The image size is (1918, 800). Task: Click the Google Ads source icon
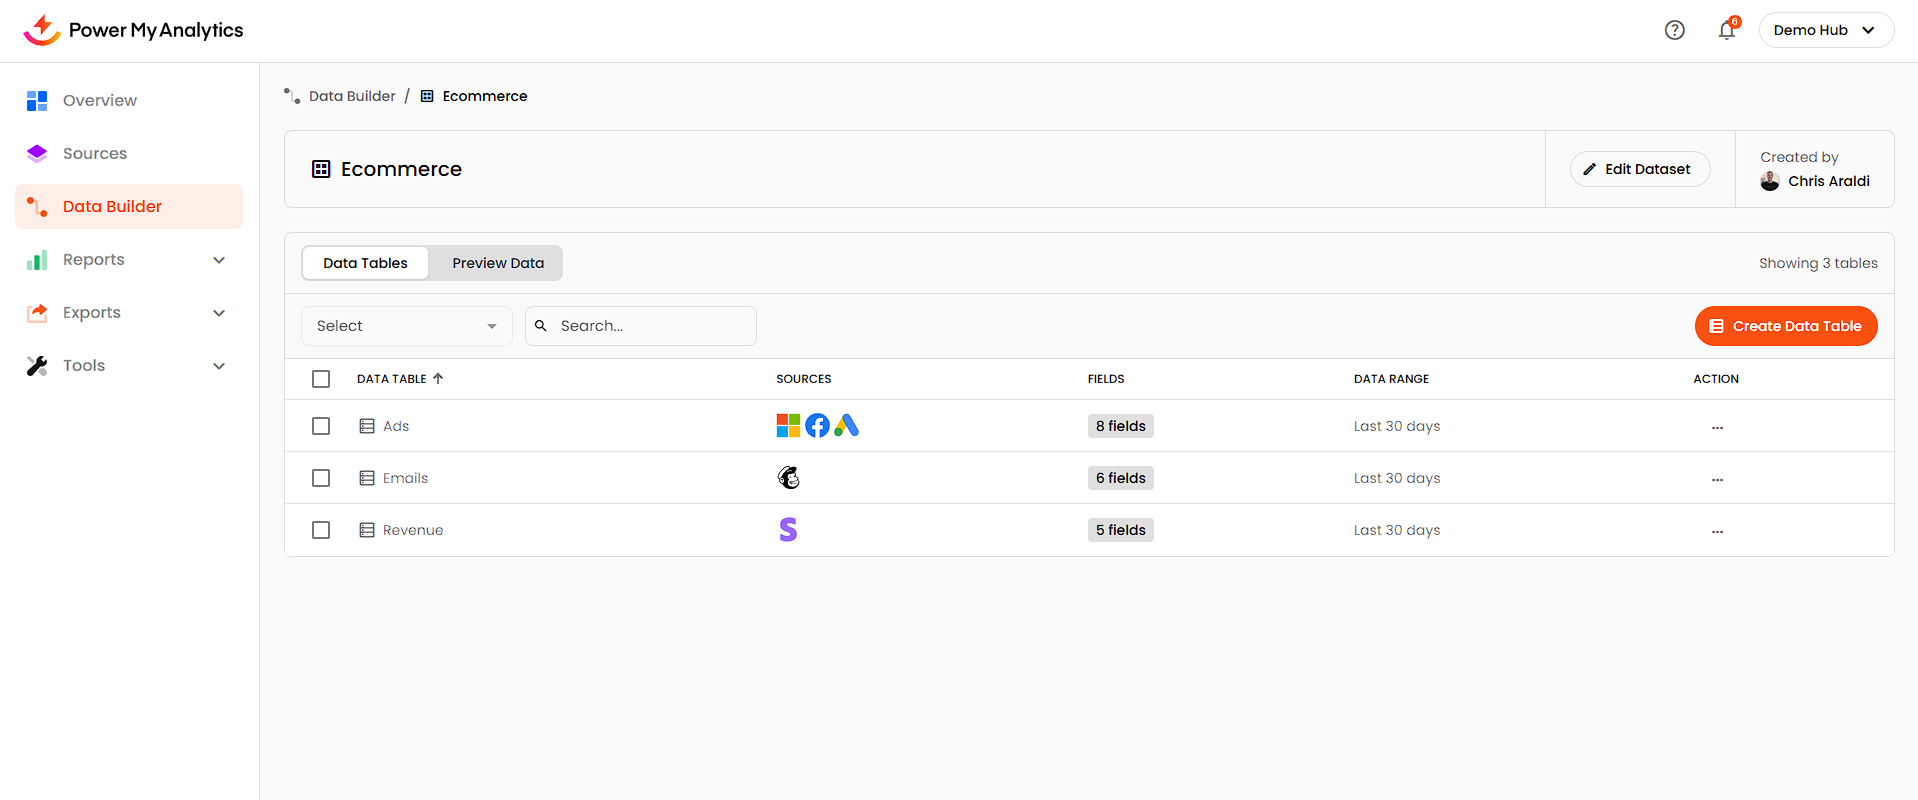click(847, 426)
